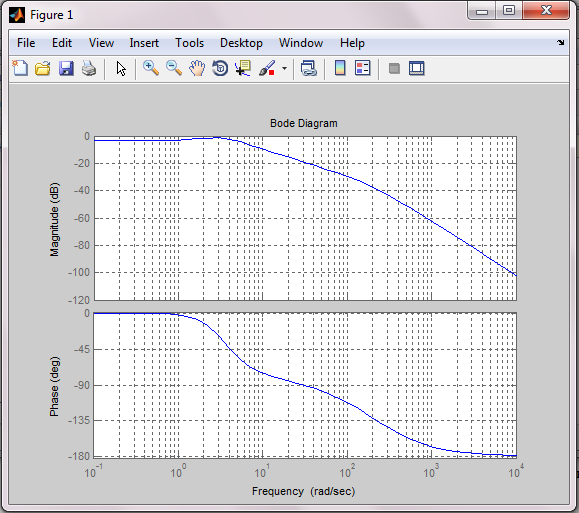Open a file with the folder icon
The width and height of the screenshot is (579, 513).
43,68
